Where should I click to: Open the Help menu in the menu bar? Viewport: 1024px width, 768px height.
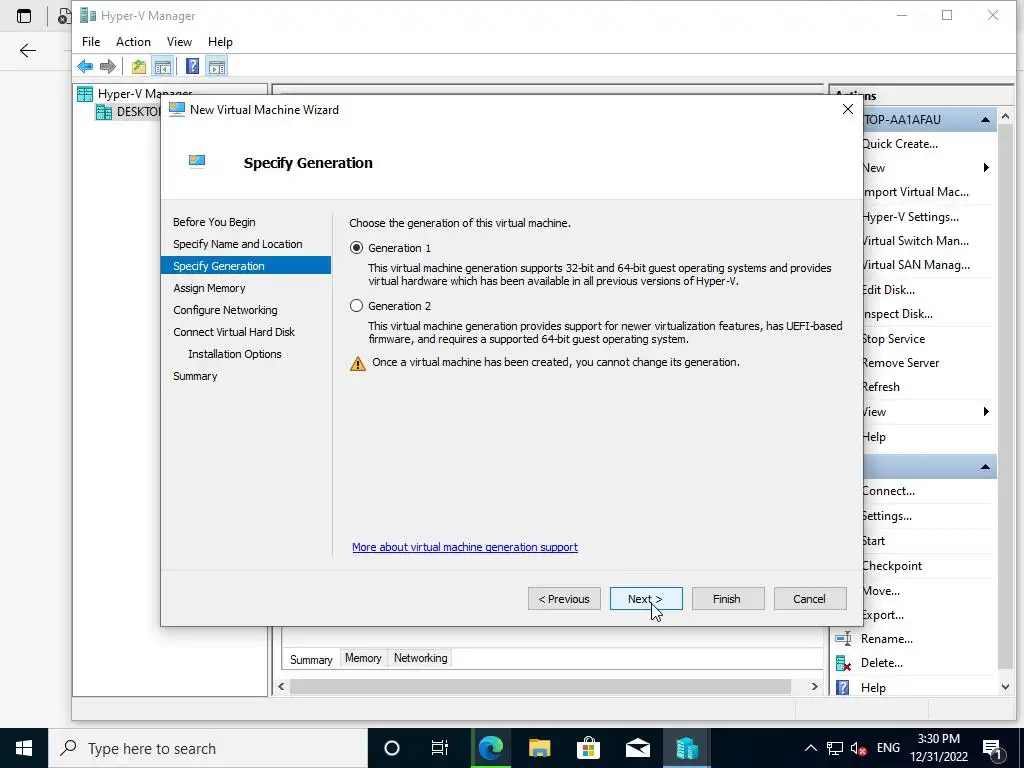[220, 42]
